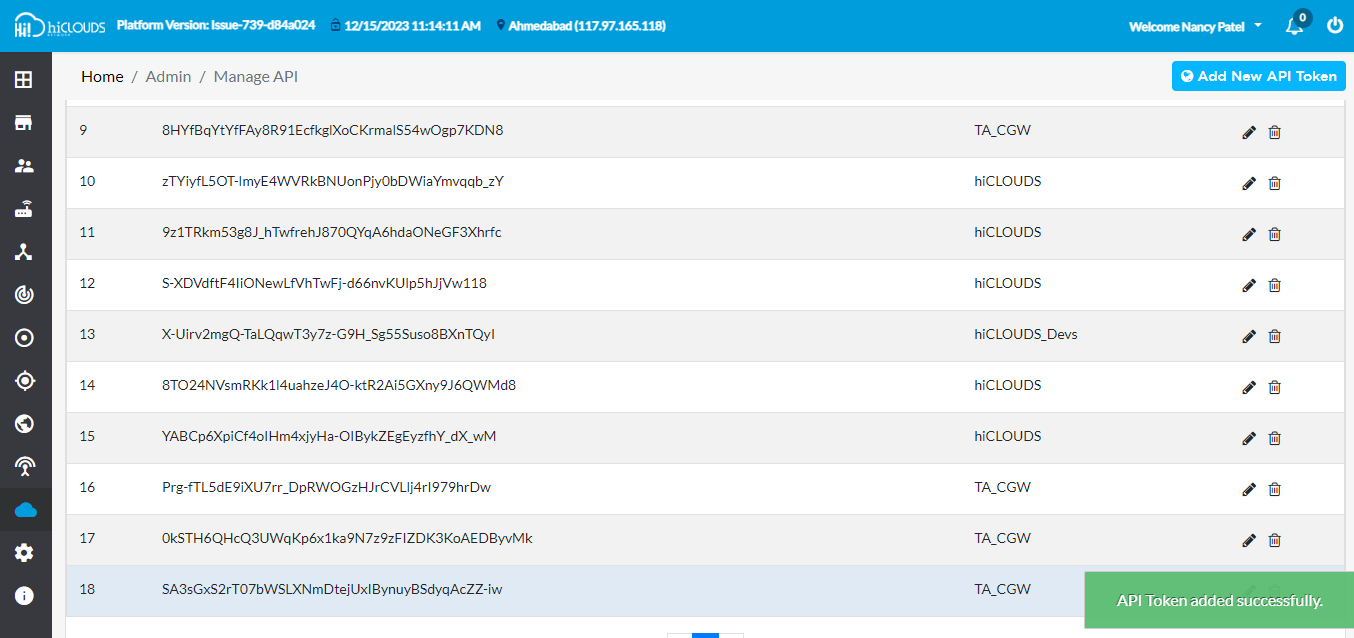Click the power logout icon
Screen dimensions: 1354x638
1335,26
